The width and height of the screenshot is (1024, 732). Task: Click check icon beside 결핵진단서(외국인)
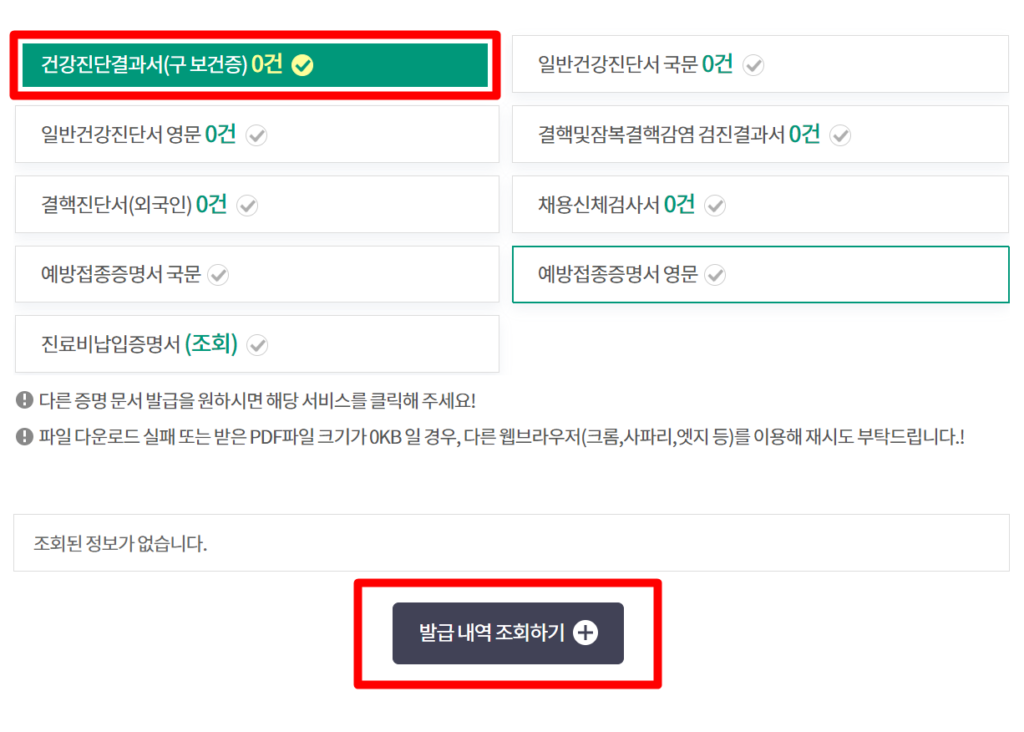(247, 206)
